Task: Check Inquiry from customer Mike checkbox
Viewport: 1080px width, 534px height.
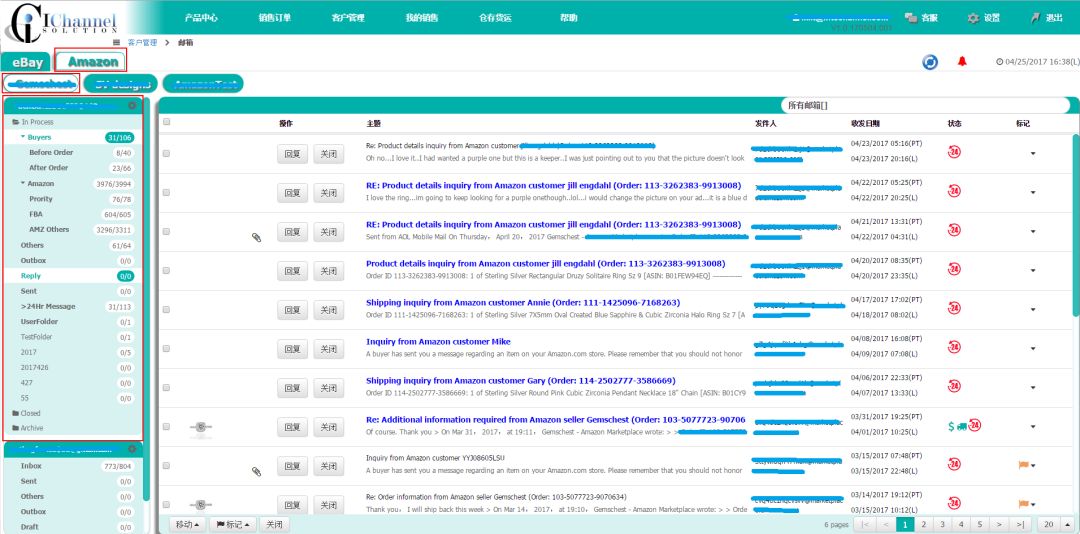Action: [166, 349]
